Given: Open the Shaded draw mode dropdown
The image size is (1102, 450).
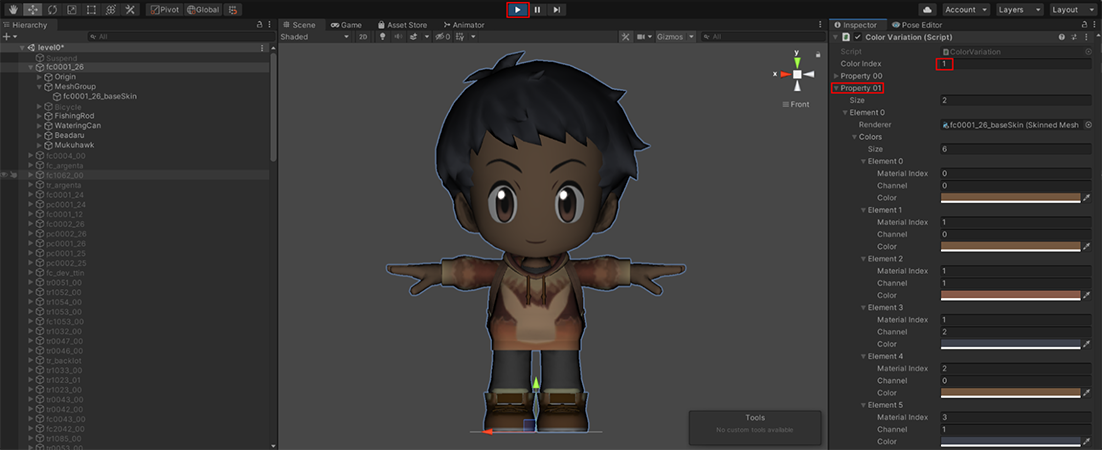Looking at the screenshot, I should coord(315,37).
